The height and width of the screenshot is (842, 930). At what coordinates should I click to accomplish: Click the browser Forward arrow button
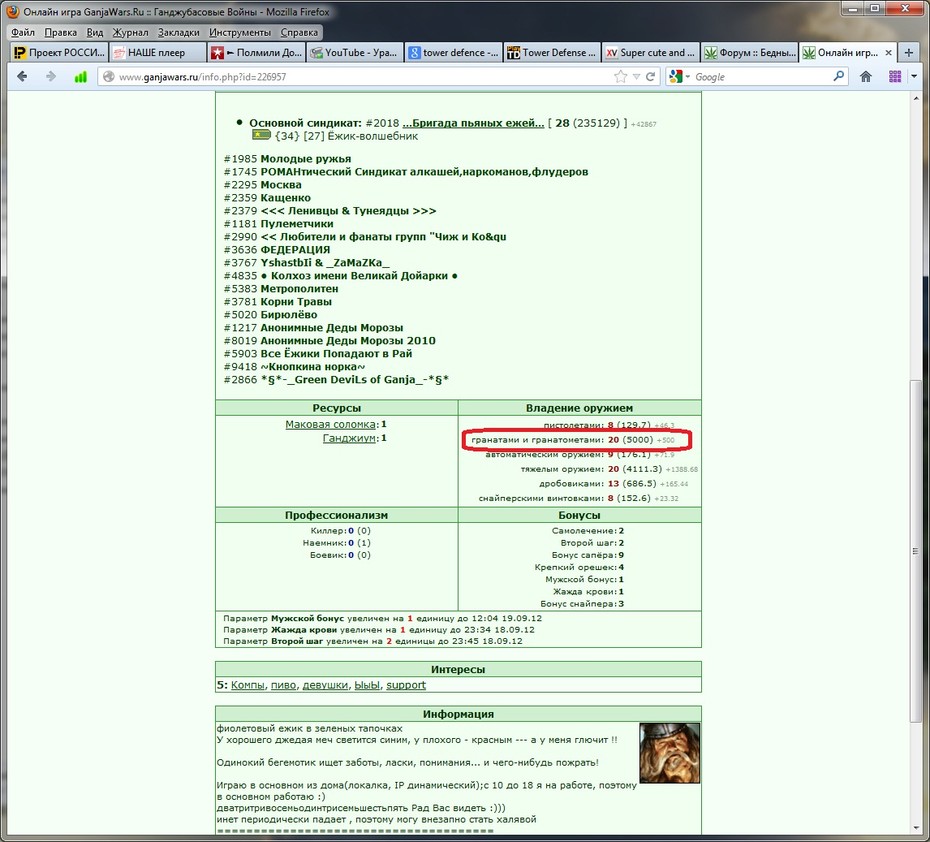coord(51,76)
